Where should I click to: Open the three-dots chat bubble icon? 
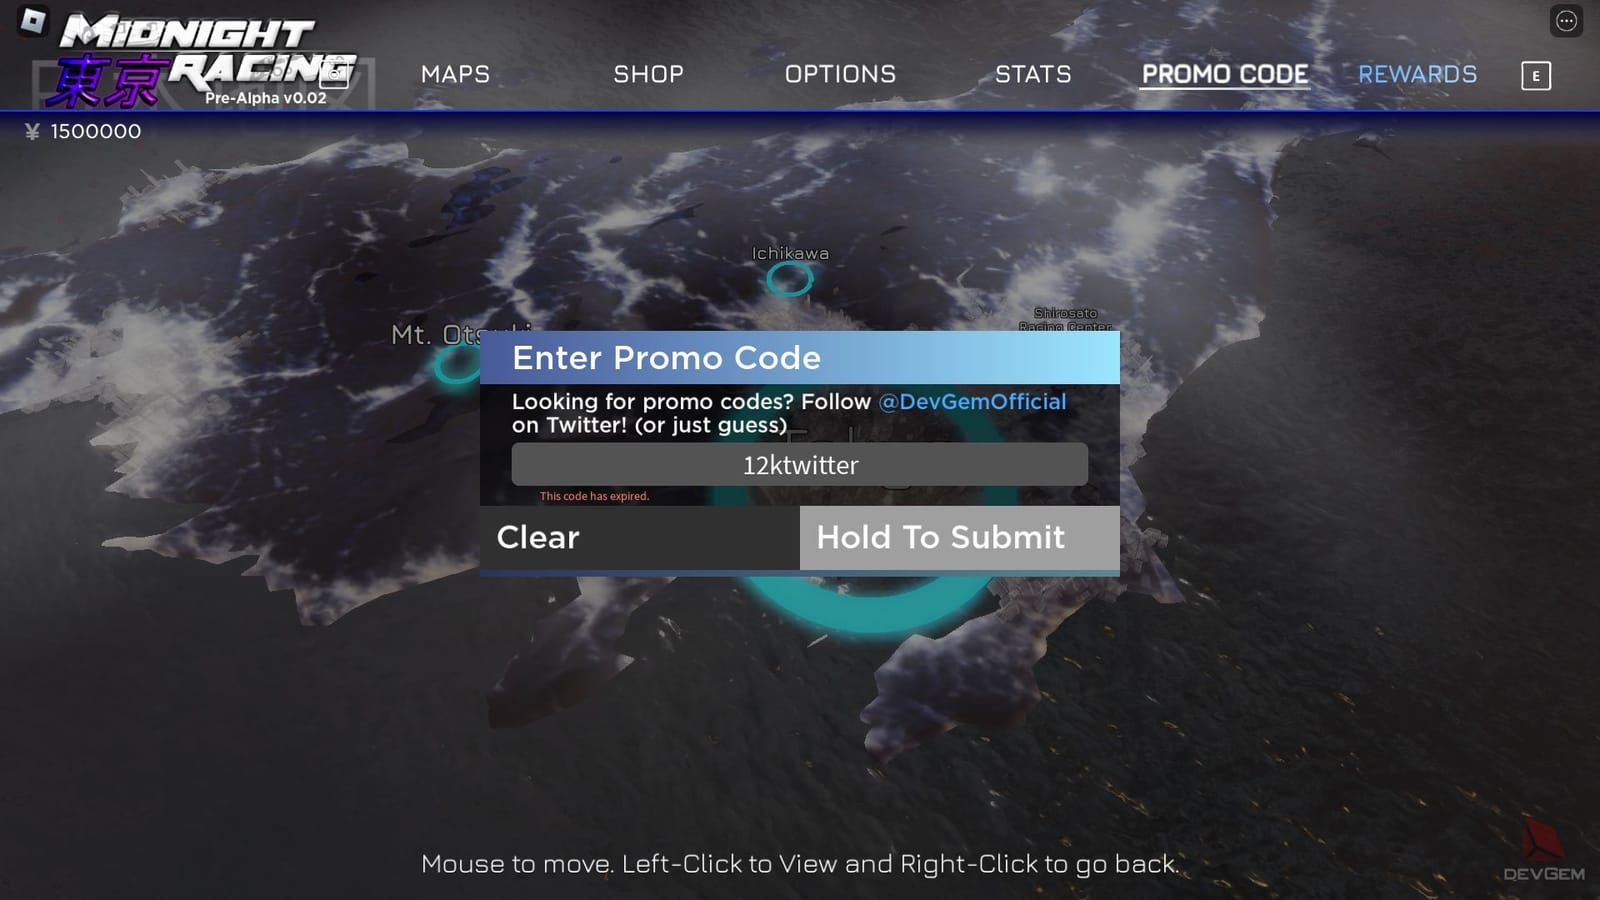(1566, 21)
